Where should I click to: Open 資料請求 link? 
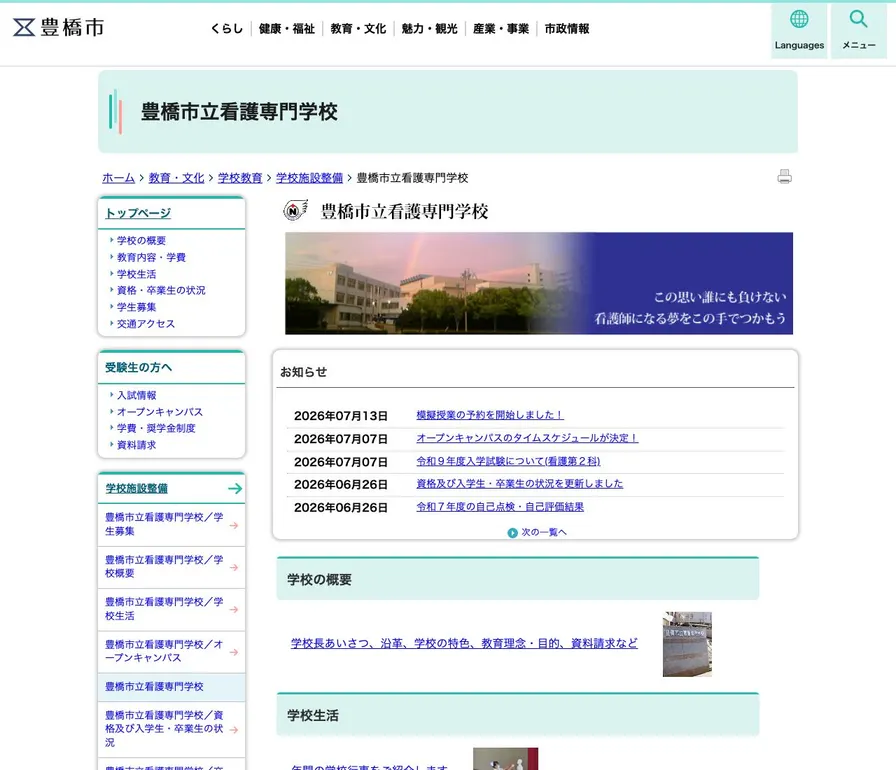click(x=136, y=444)
